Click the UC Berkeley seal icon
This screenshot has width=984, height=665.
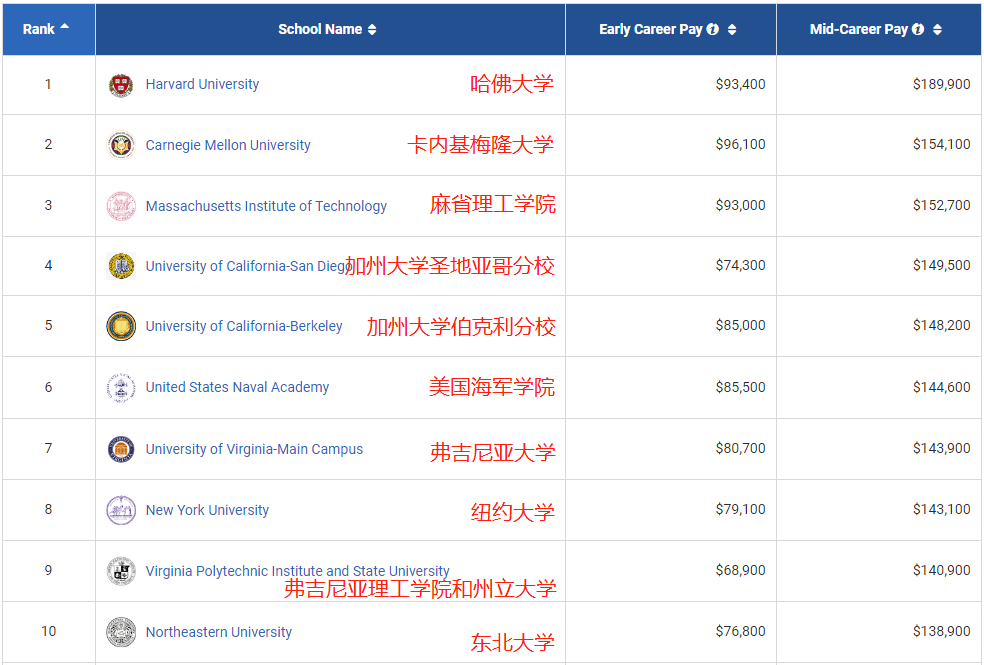pos(121,326)
